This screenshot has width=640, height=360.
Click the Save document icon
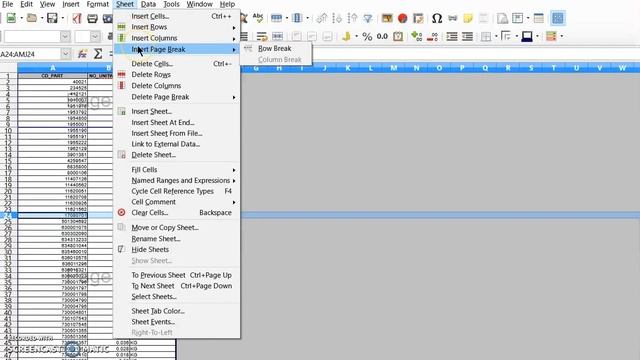tap(52, 18)
